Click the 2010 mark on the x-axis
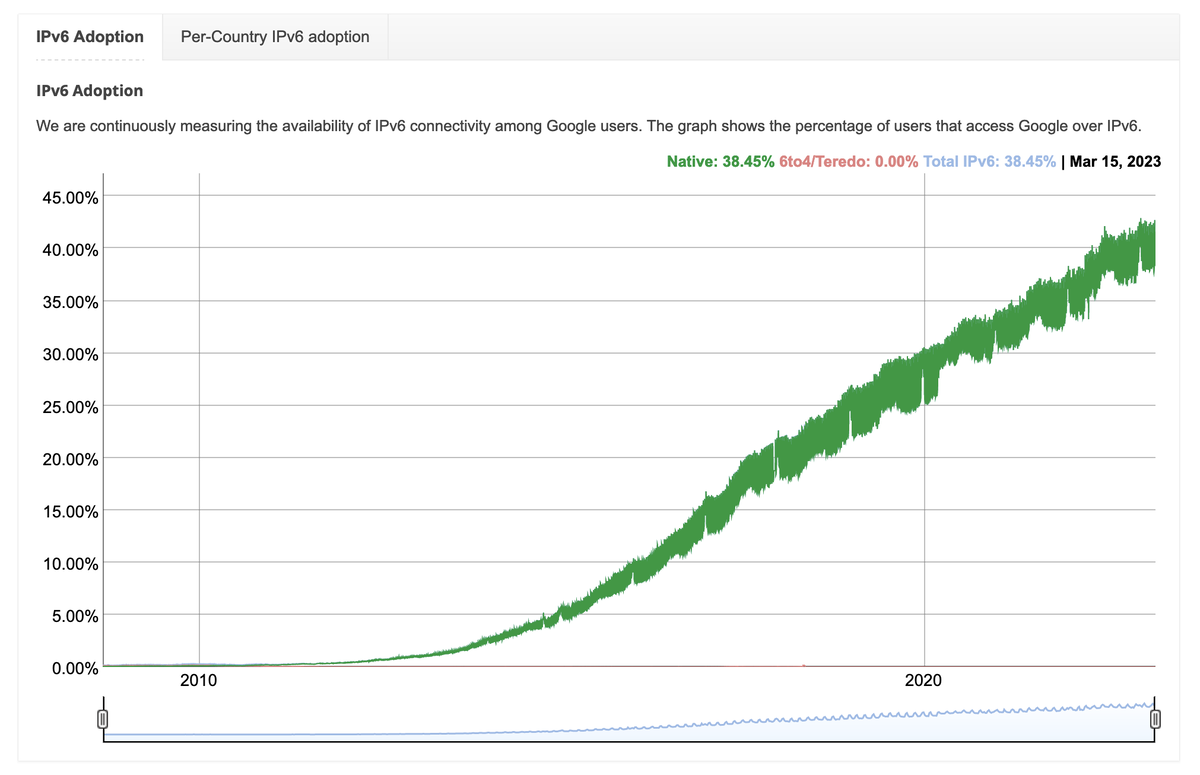 199,680
